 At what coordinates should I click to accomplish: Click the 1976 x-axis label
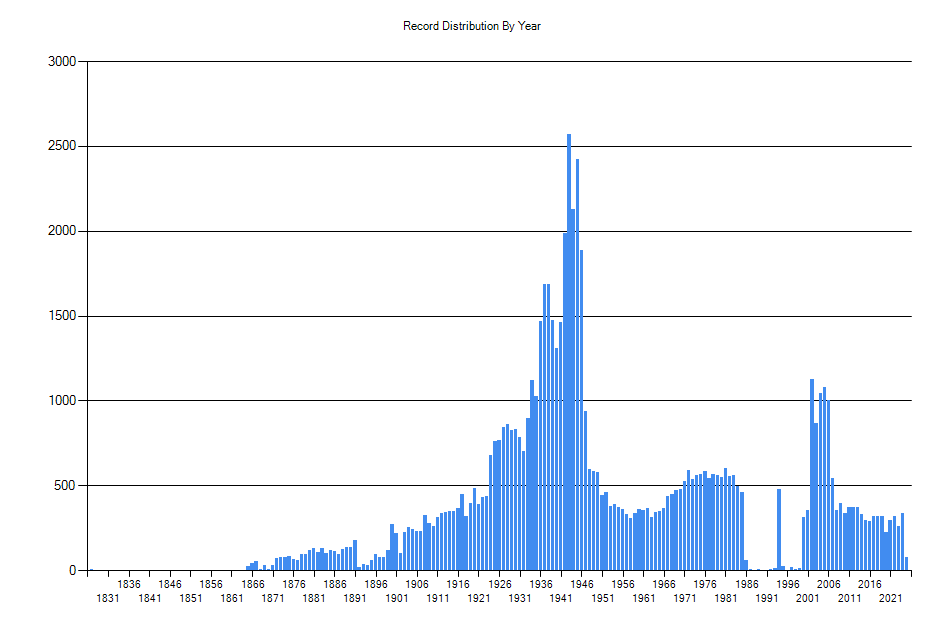tap(705, 584)
